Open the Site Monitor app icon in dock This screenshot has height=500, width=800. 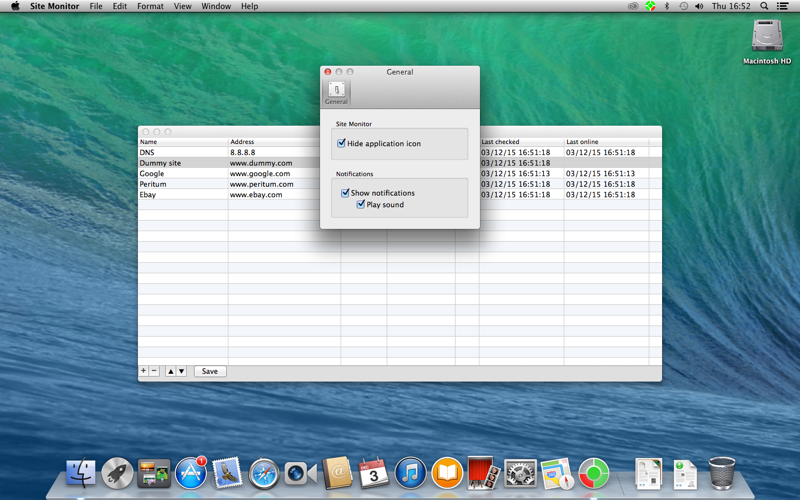click(x=594, y=473)
